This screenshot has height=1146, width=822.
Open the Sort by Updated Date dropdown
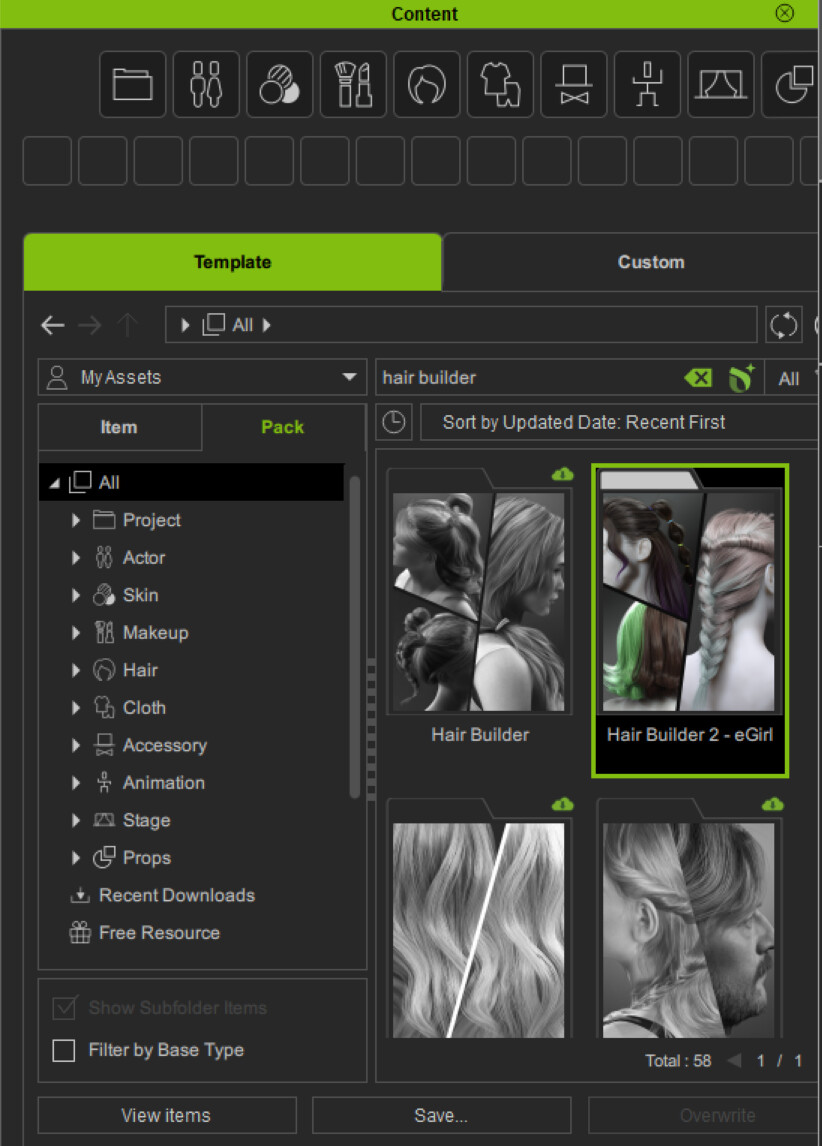(x=619, y=422)
